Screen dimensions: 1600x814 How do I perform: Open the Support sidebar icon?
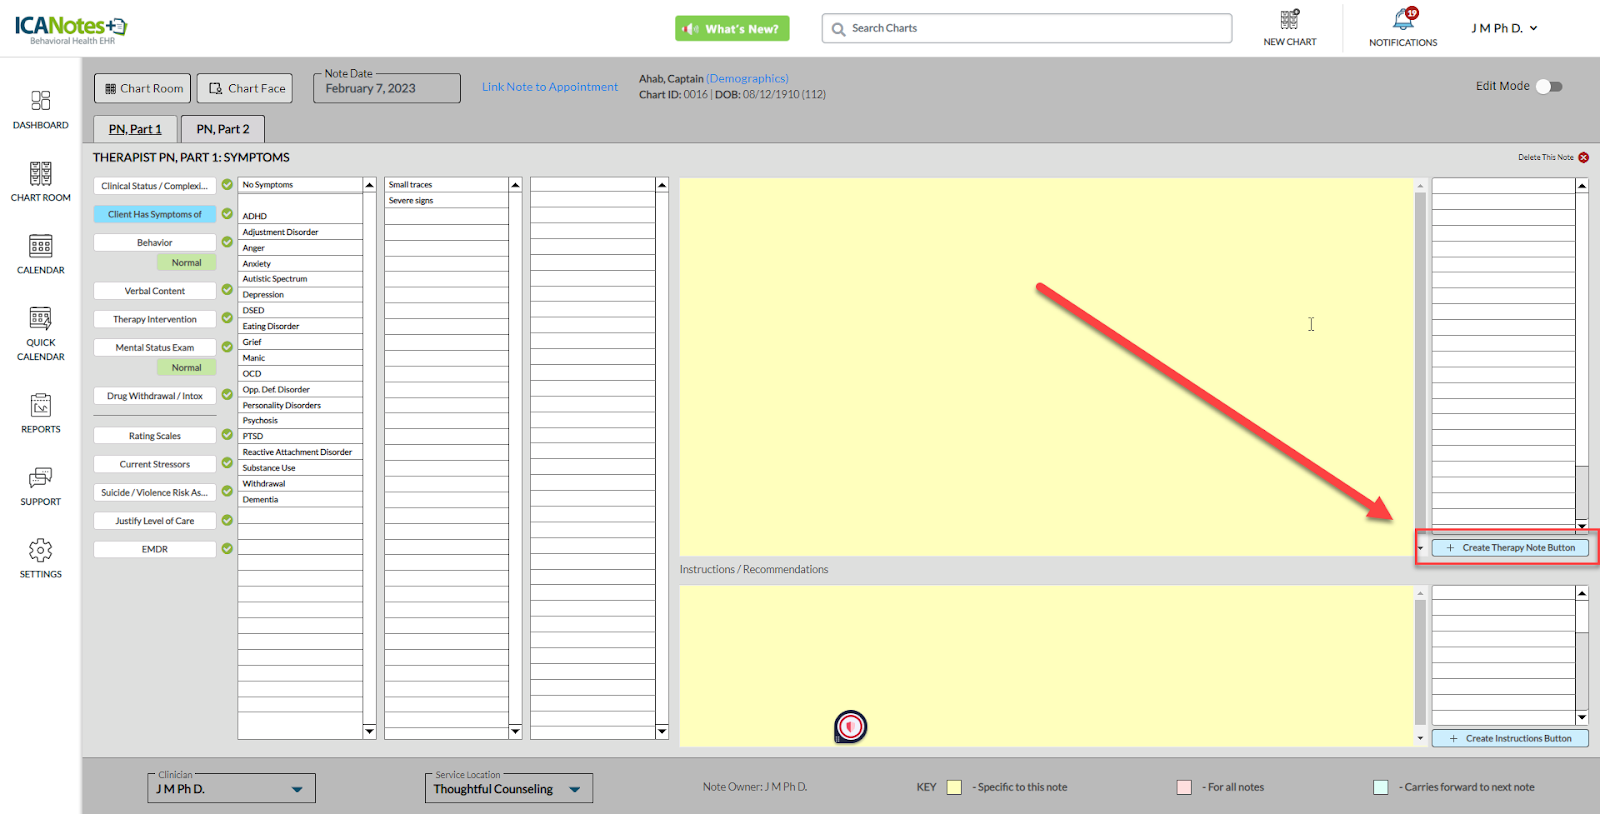(x=40, y=478)
